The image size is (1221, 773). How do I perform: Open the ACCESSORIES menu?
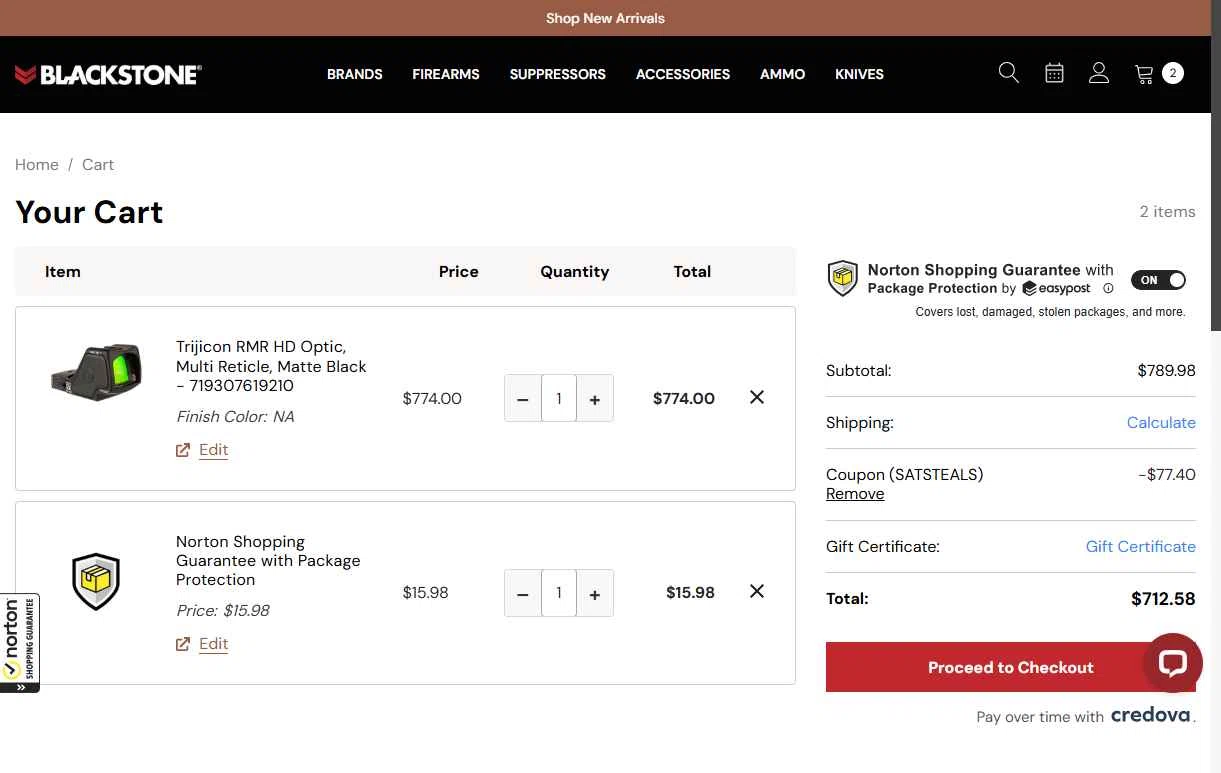[x=683, y=74]
